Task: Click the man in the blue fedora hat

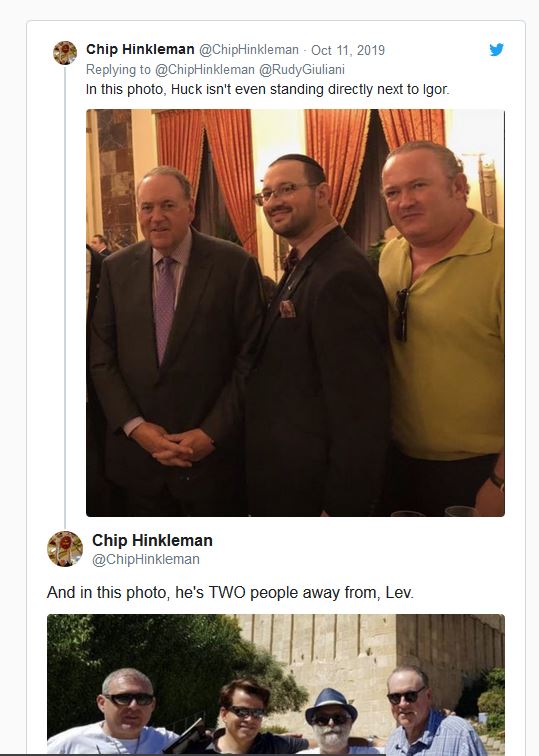Action: [332, 721]
